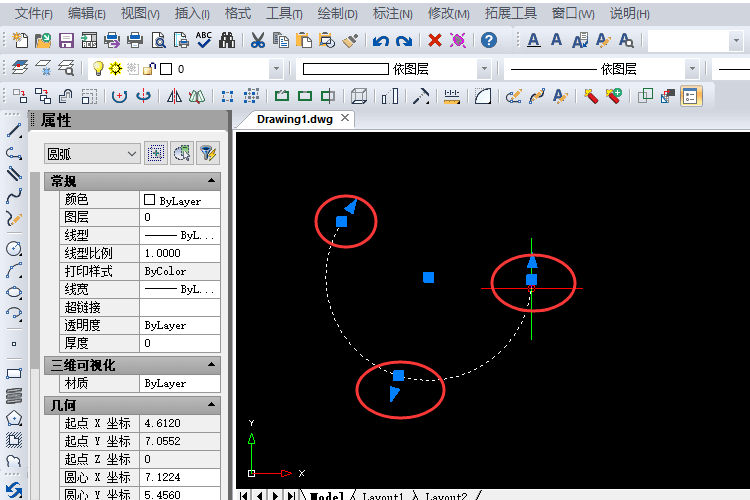Open the 圆弧 object type dropdown
This screenshot has height=500, width=750.
(x=92, y=154)
